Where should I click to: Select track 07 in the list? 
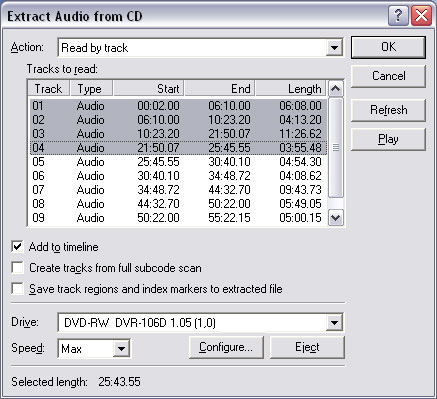click(178, 190)
